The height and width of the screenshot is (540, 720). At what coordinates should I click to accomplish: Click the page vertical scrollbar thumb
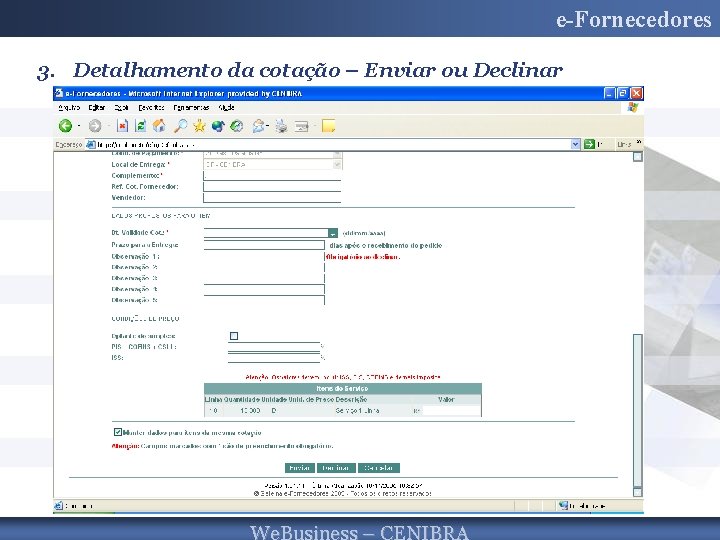click(637, 410)
